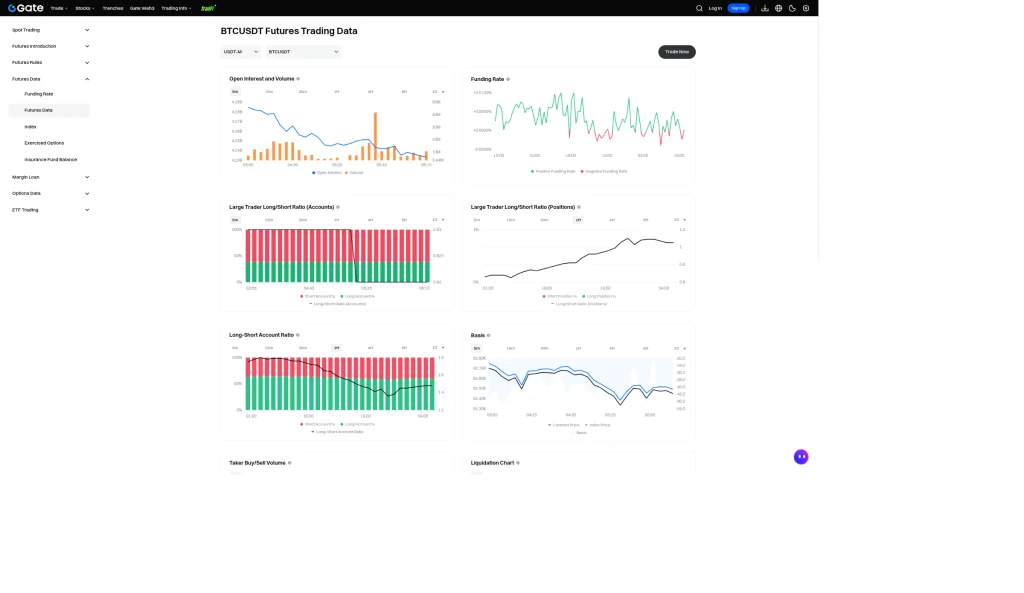Open Insurance Fund Balance sidebar item
The image size is (1024, 593).
[50, 159]
